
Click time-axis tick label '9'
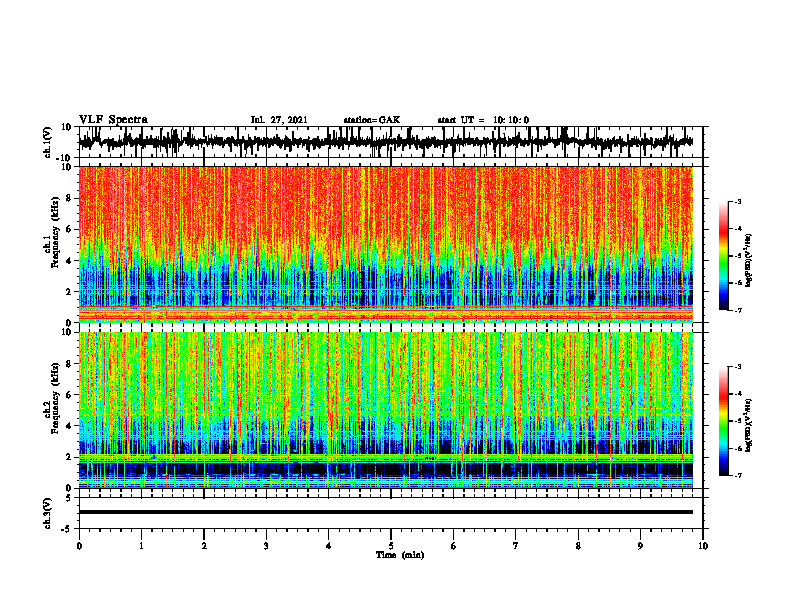coord(640,546)
